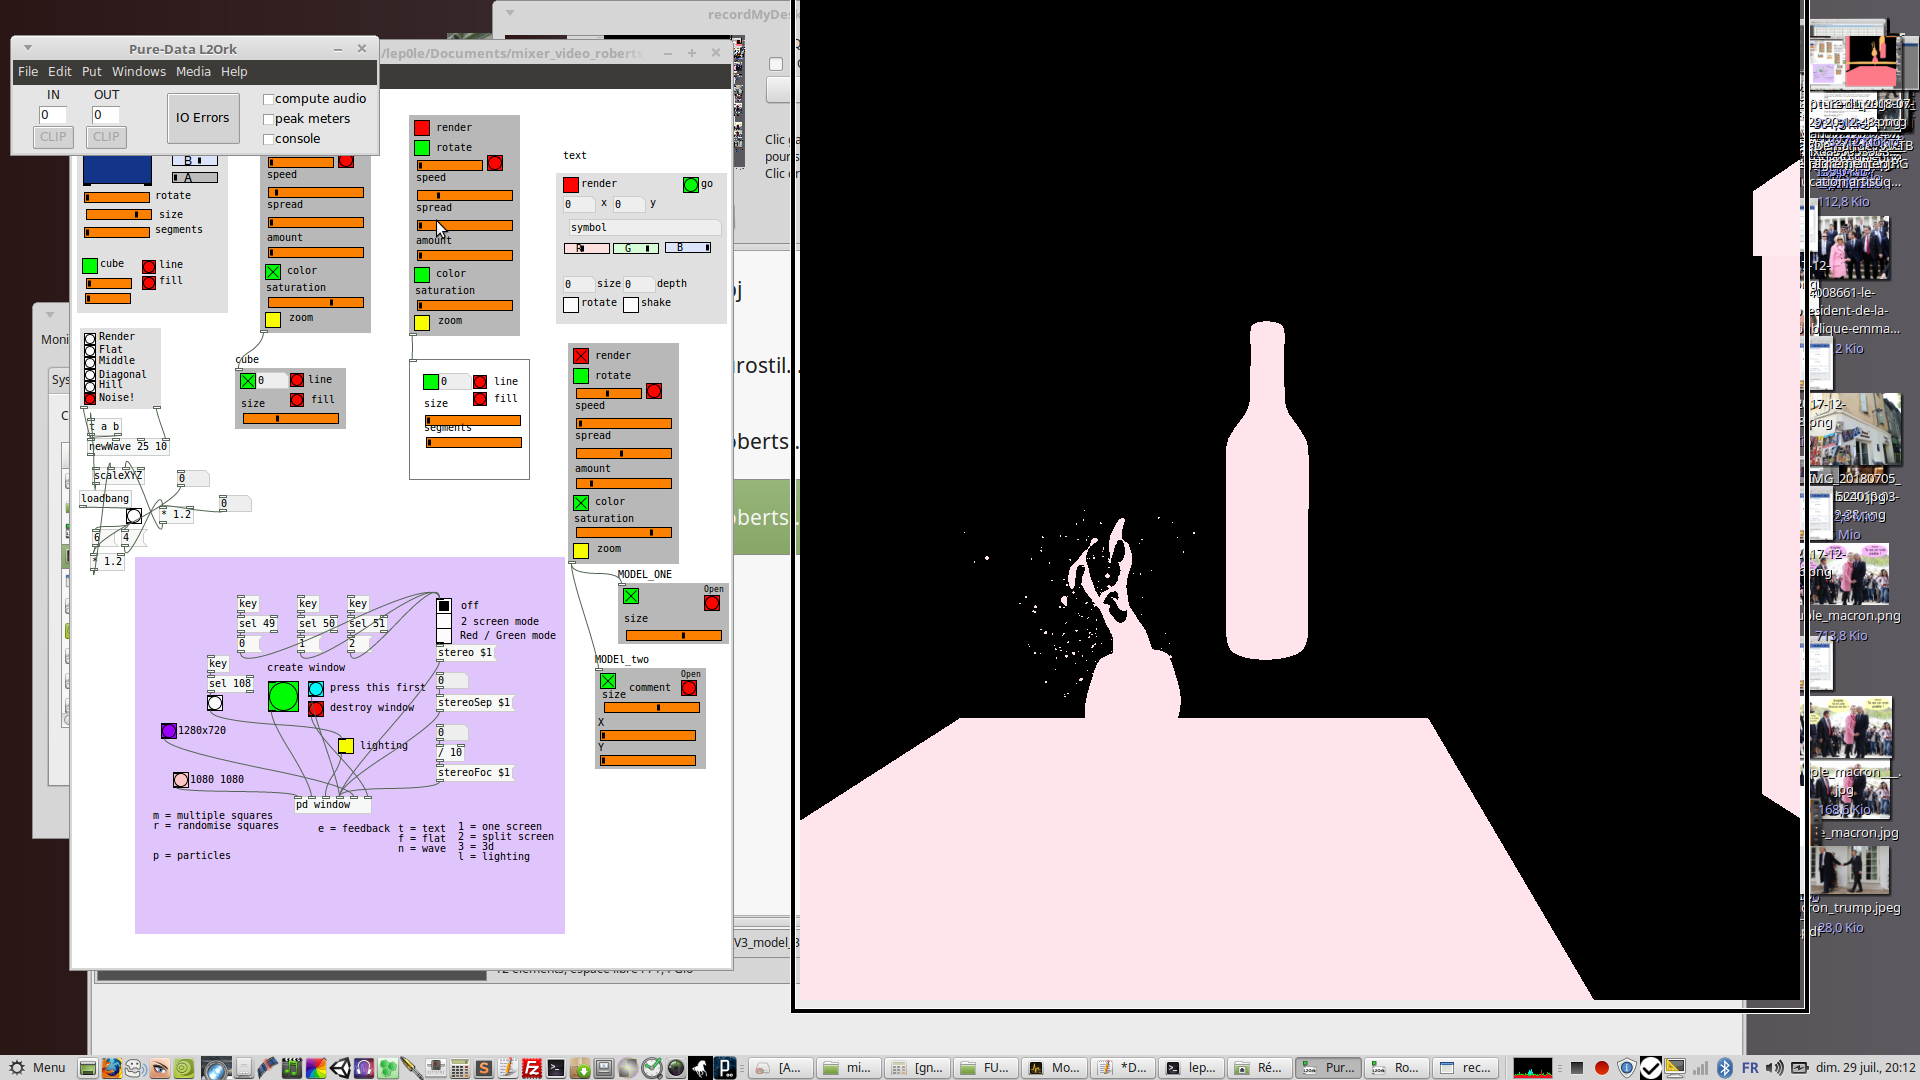Select the Noise! radio option
Image resolution: width=1920 pixels, height=1080 pixels.
pos(90,398)
